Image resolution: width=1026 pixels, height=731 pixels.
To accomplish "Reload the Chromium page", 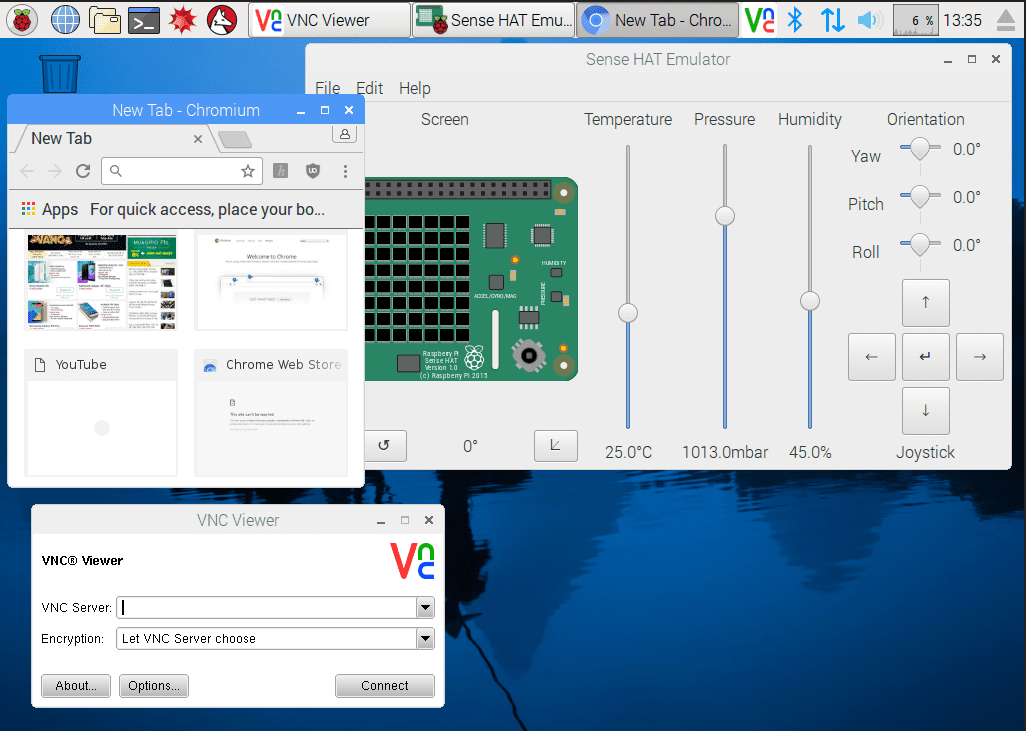I will (83, 171).
